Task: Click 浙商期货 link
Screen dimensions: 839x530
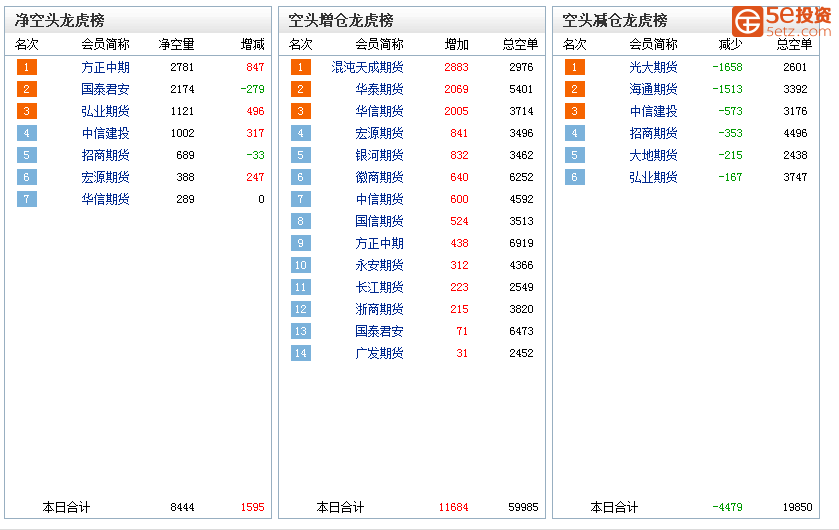Action: tap(379, 309)
